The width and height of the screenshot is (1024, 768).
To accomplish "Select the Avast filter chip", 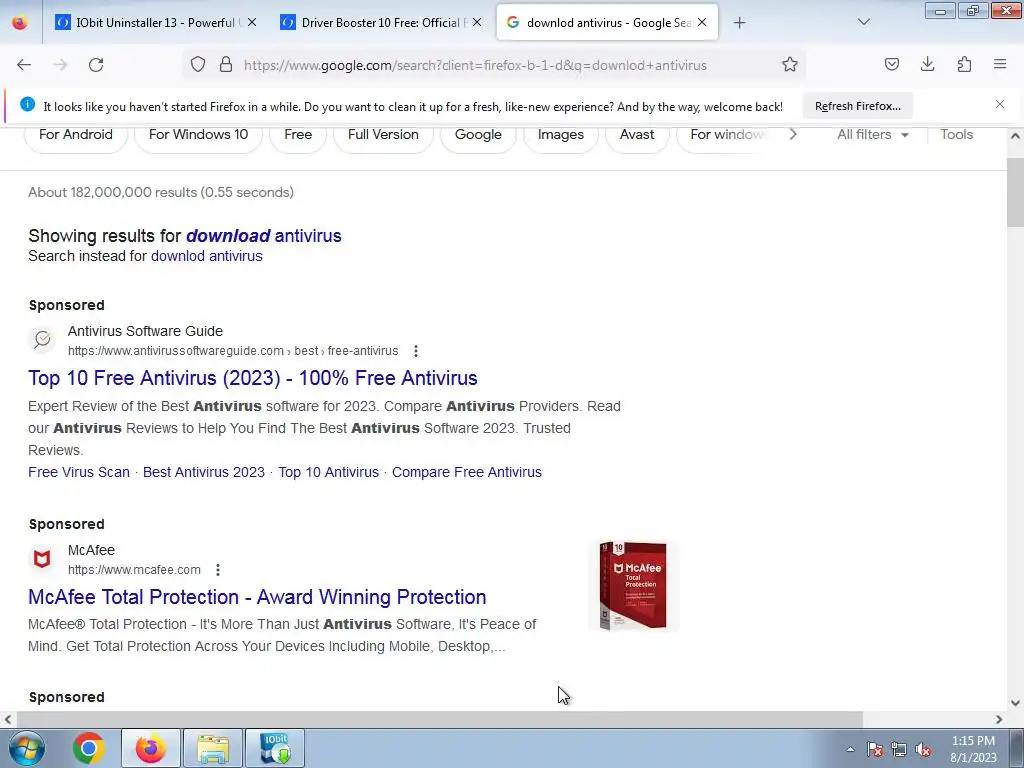I will [637, 135].
